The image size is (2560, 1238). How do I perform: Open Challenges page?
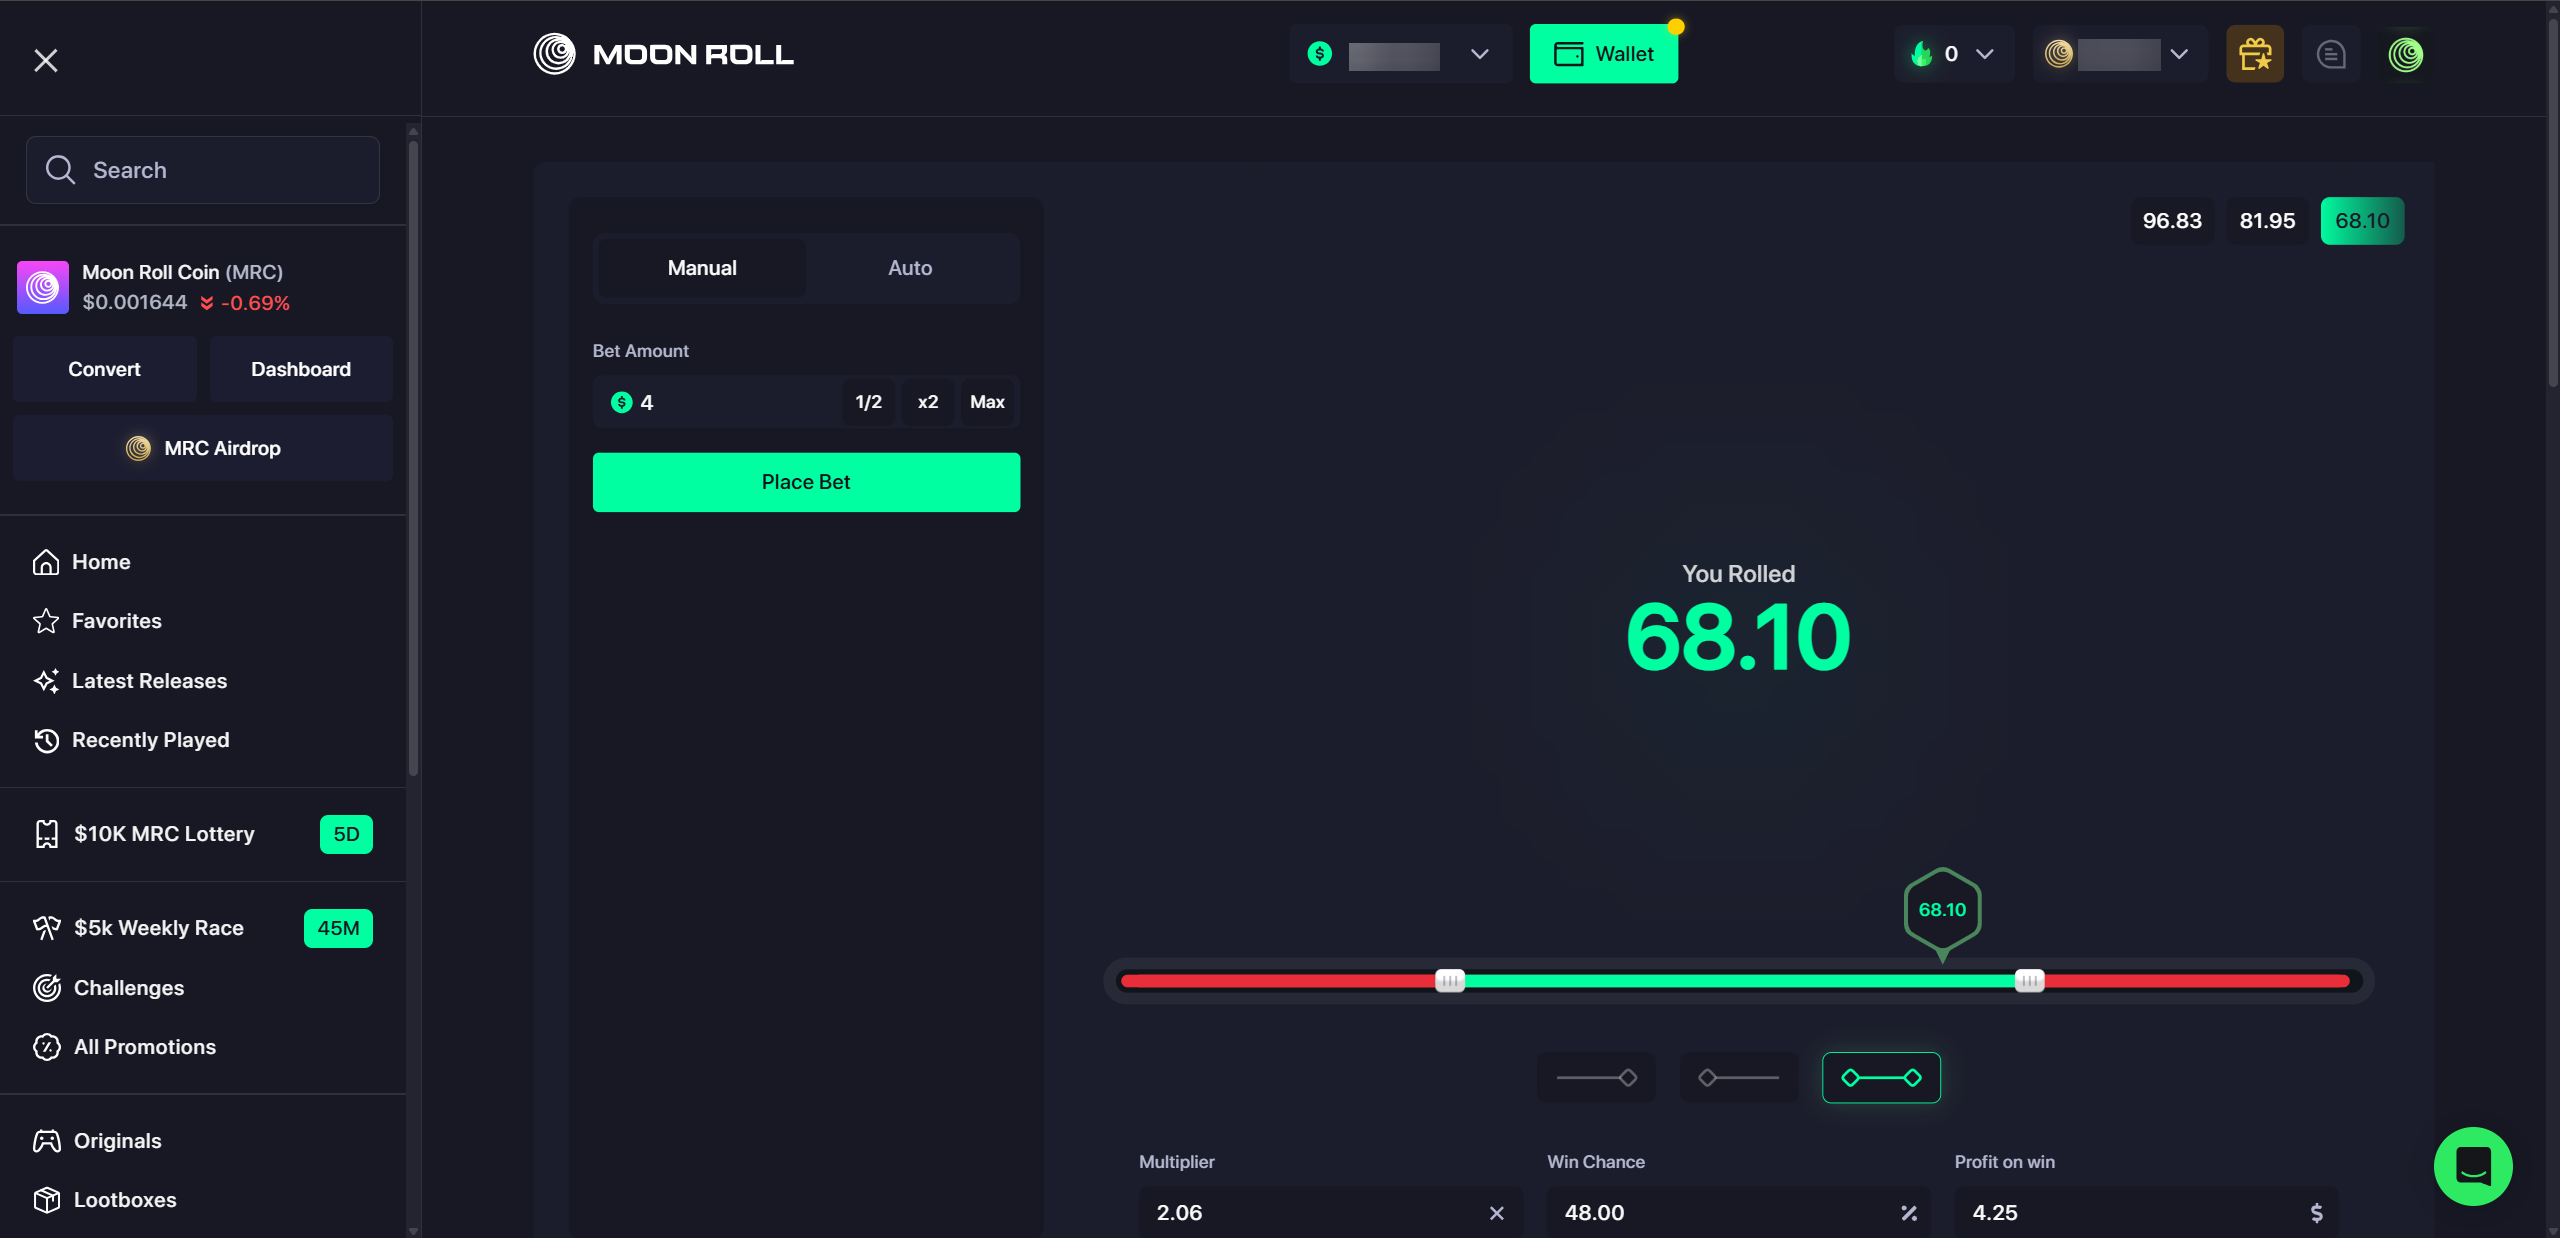click(x=129, y=988)
